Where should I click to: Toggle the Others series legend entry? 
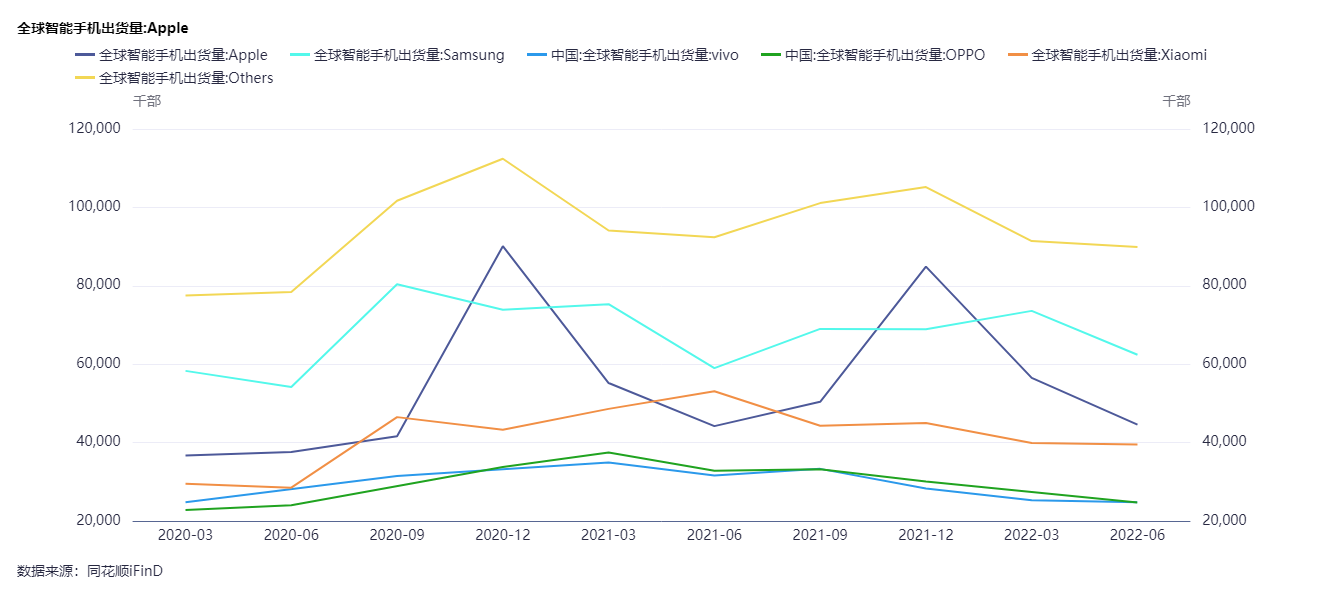174,78
